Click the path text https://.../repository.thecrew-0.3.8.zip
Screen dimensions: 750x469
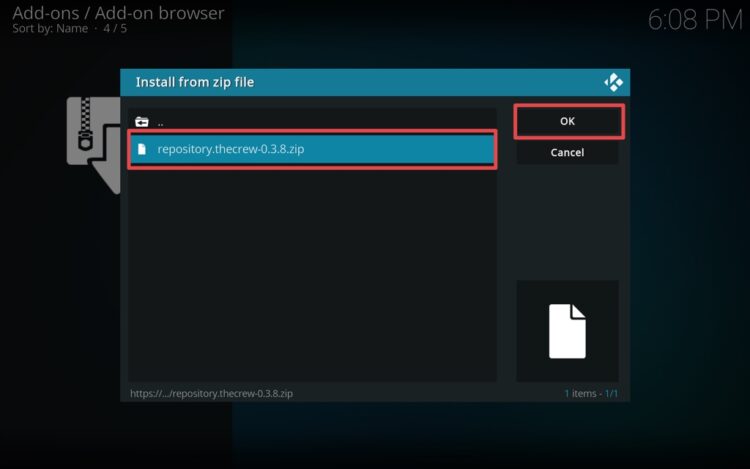(211, 393)
